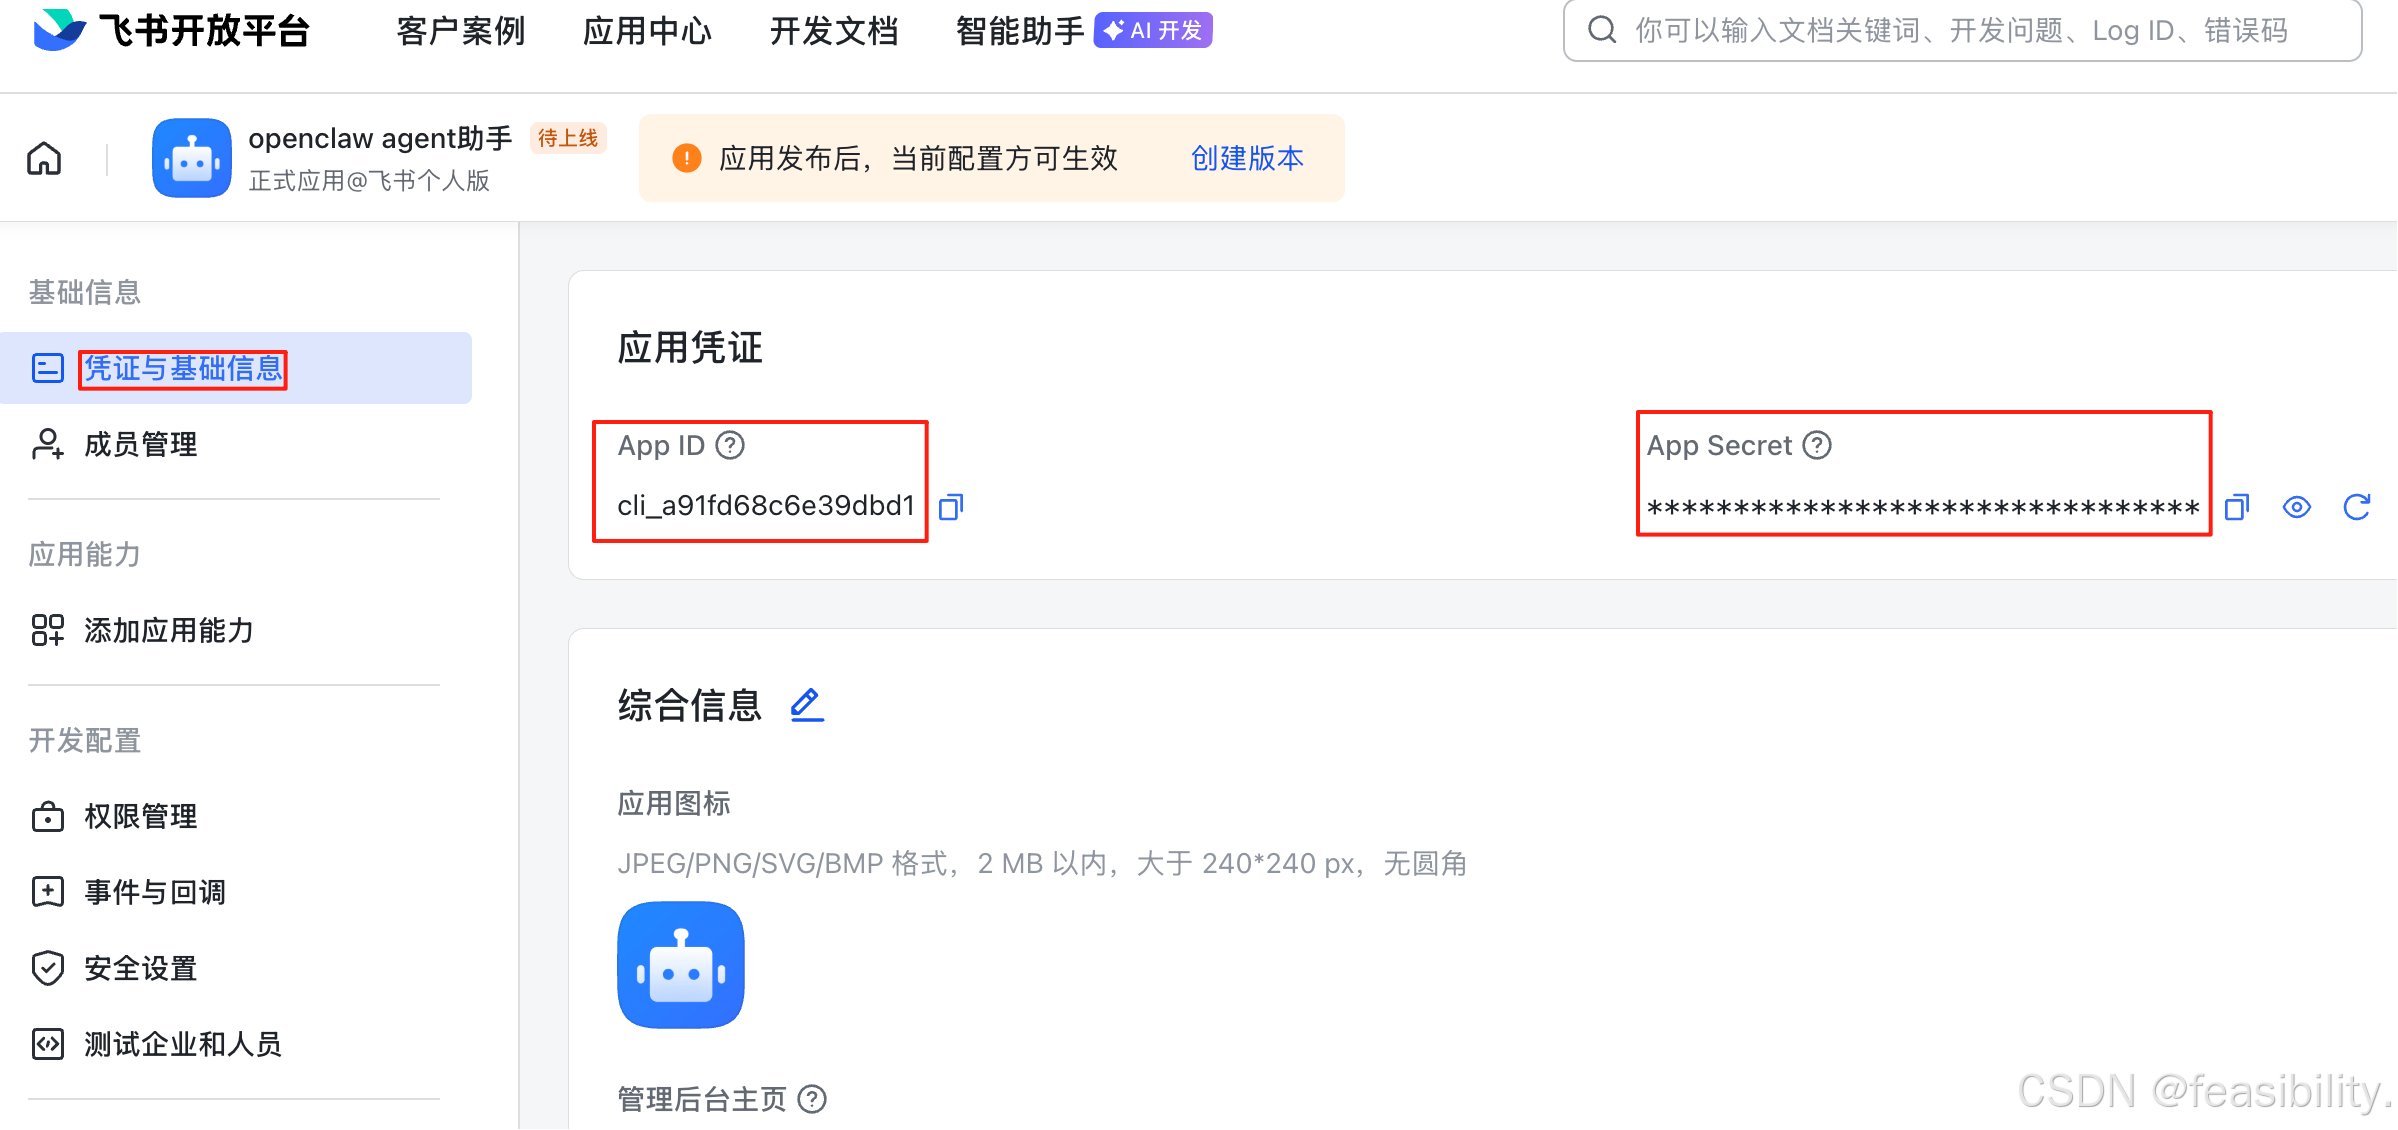The width and height of the screenshot is (2398, 1130).
Task: Select 成员管理 in sidebar
Action: 139,444
